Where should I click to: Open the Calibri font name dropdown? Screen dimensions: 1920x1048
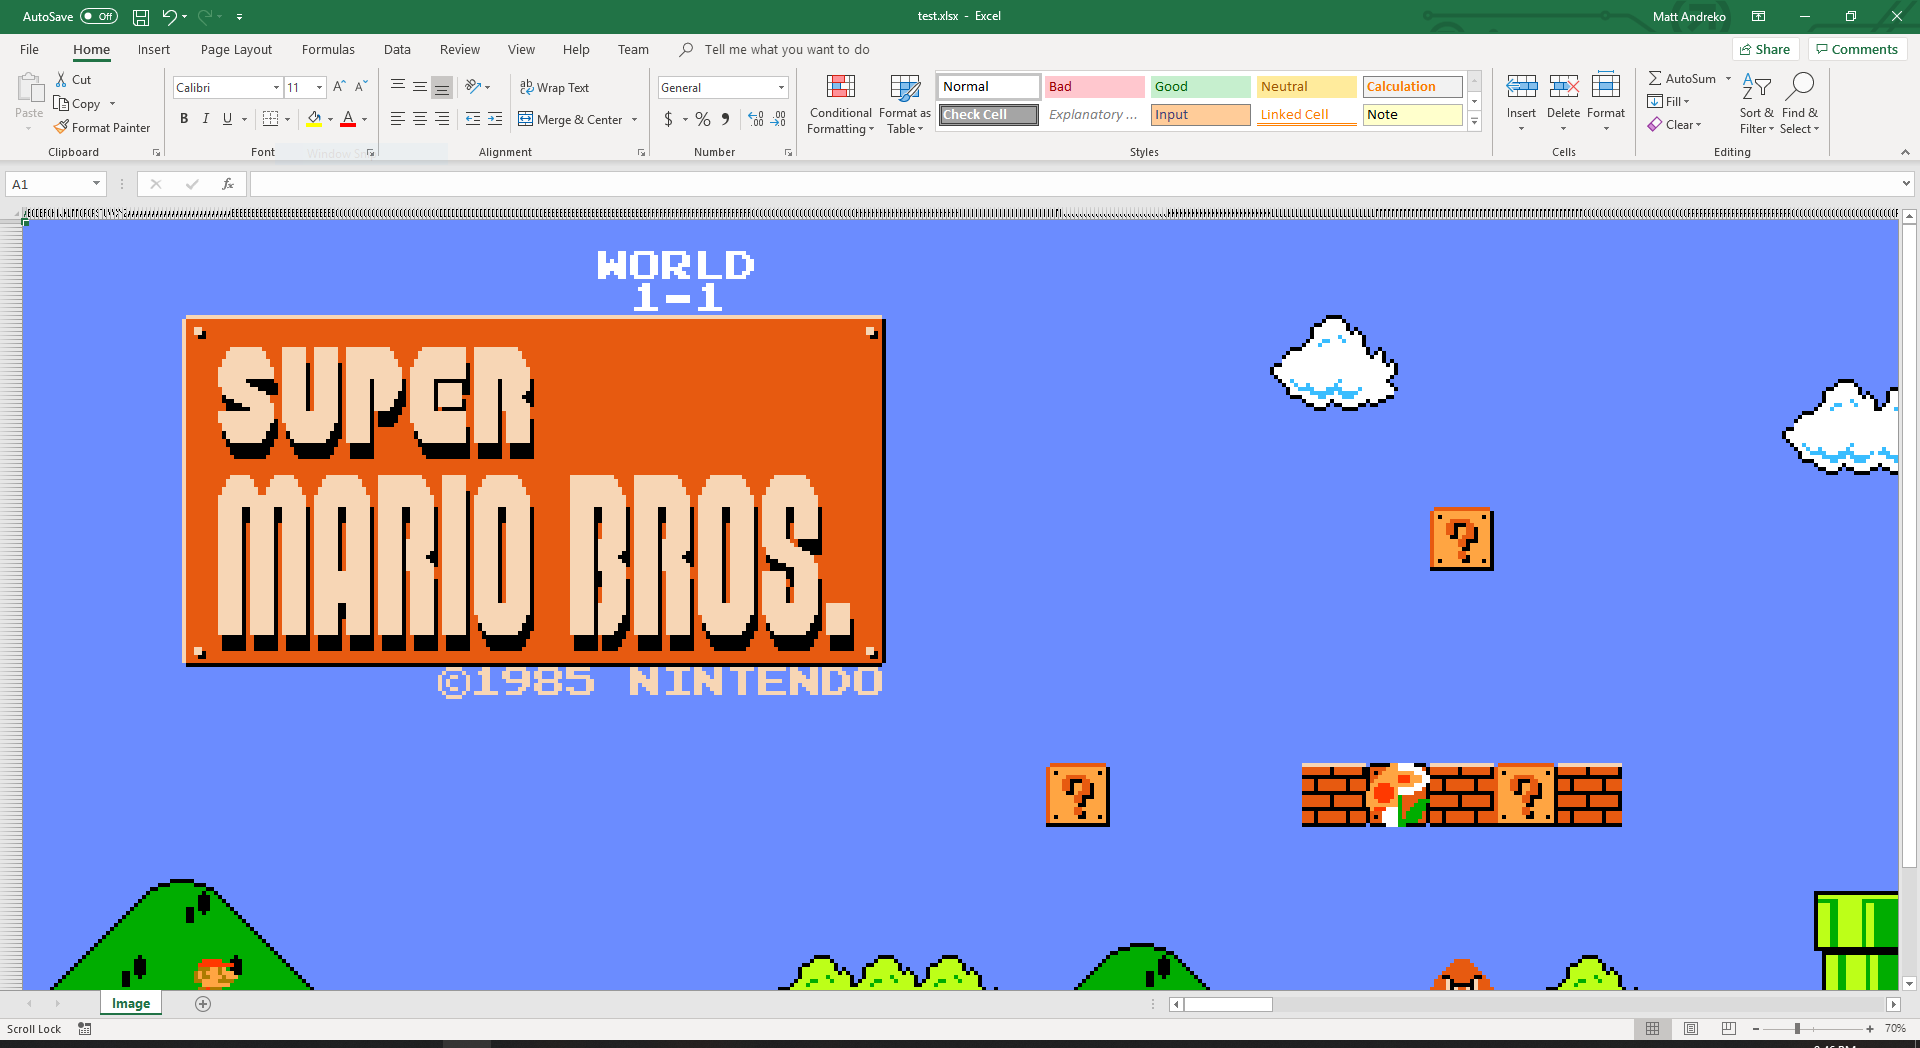point(277,88)
